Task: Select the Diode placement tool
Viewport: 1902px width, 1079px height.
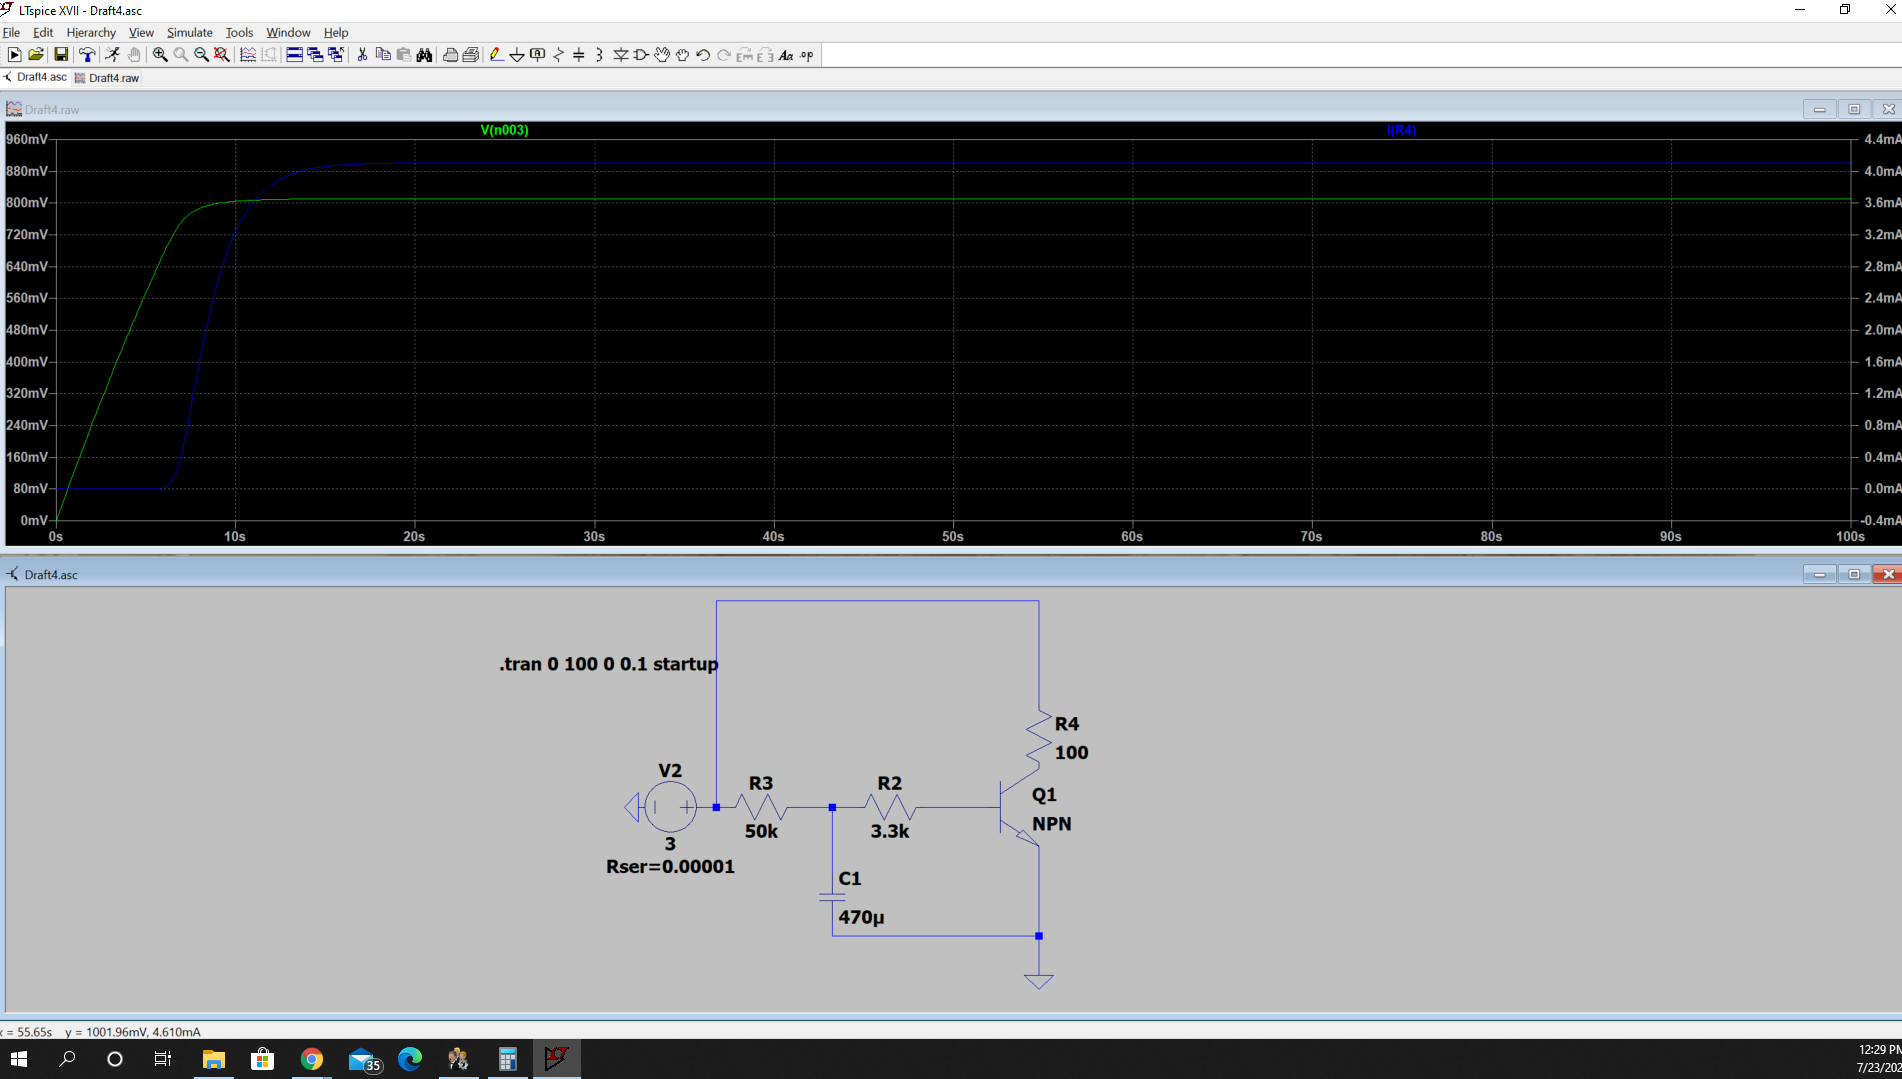Action: pyautogui.click(x=620, y=55)
